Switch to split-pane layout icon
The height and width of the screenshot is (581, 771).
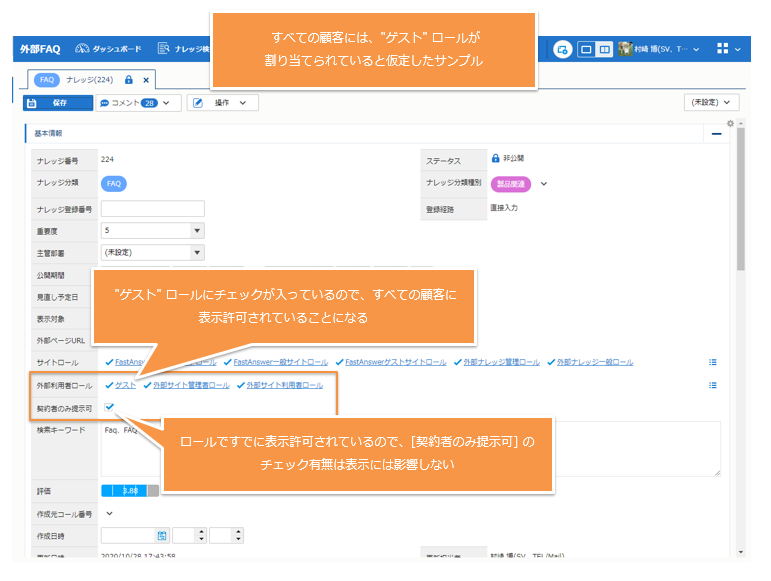click(x=605, y=48)
